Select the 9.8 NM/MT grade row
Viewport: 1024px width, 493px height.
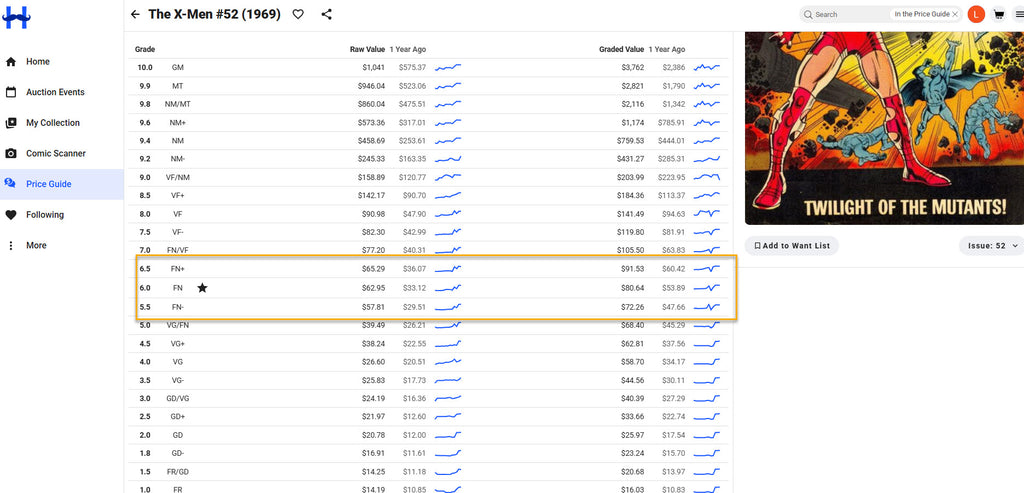[x=430, y=104]
